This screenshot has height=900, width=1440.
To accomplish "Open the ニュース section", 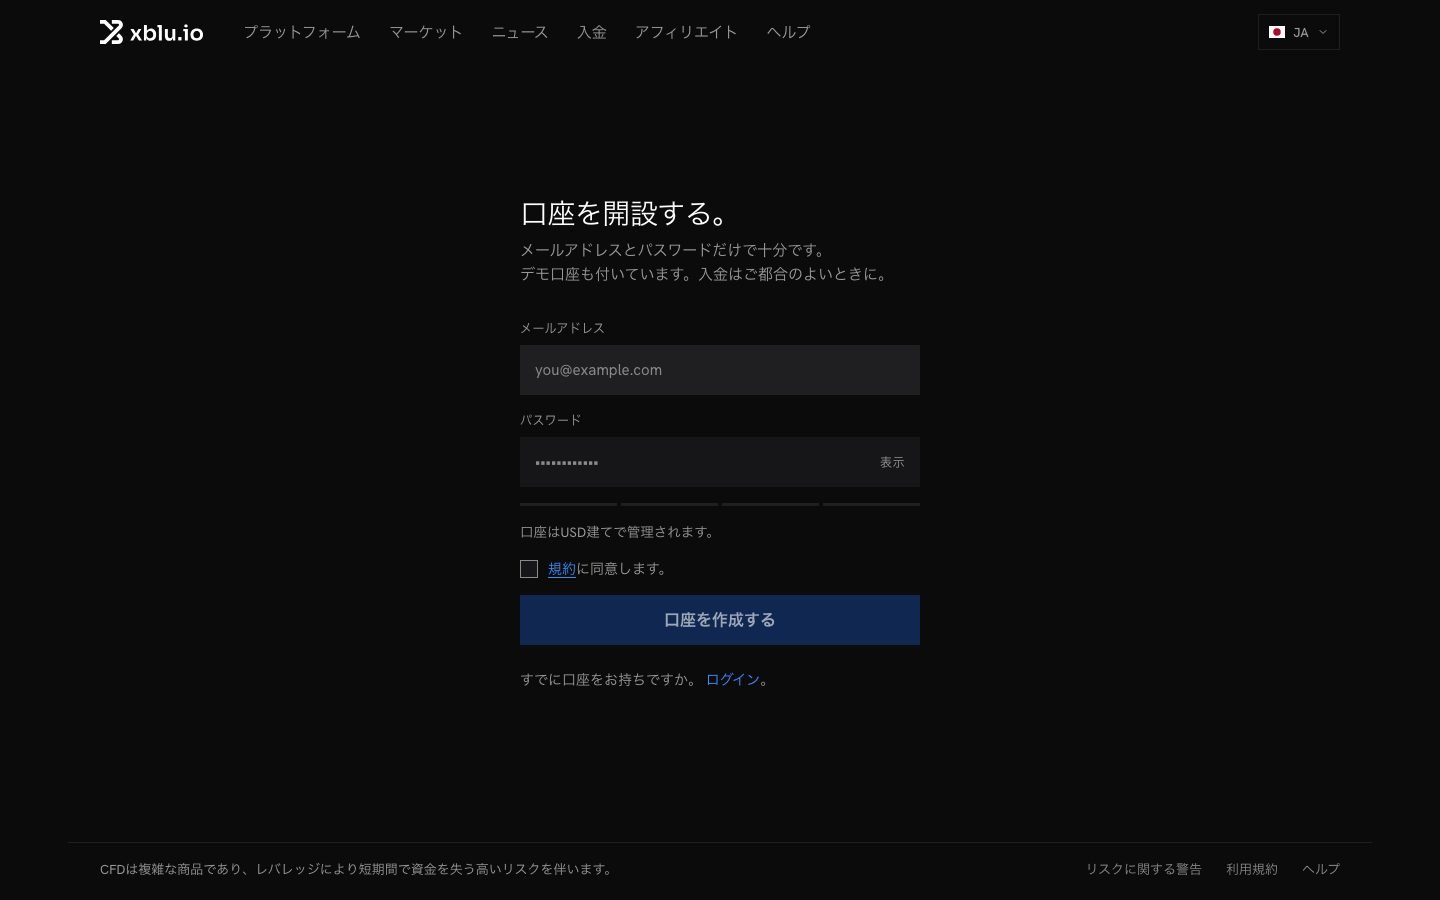I will click(x=520, y=32).
